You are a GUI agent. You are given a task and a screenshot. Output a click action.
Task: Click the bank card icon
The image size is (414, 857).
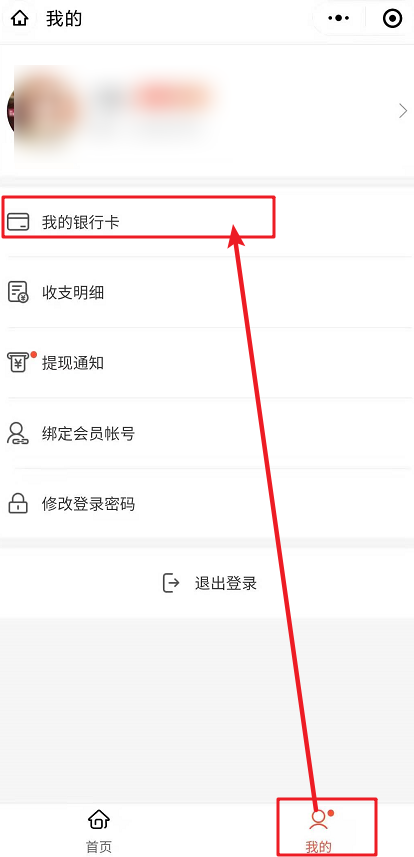[x=18, y=221]
